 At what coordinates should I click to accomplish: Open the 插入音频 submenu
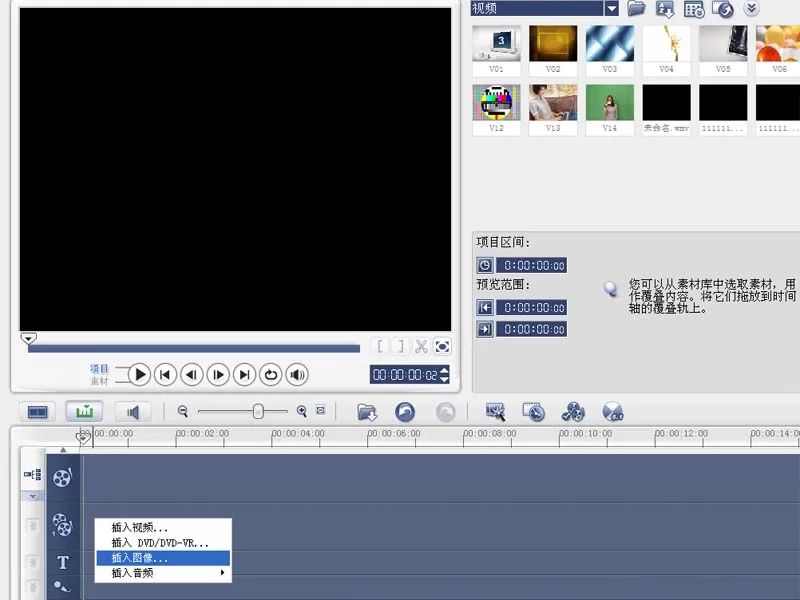(x=163, y=573)
